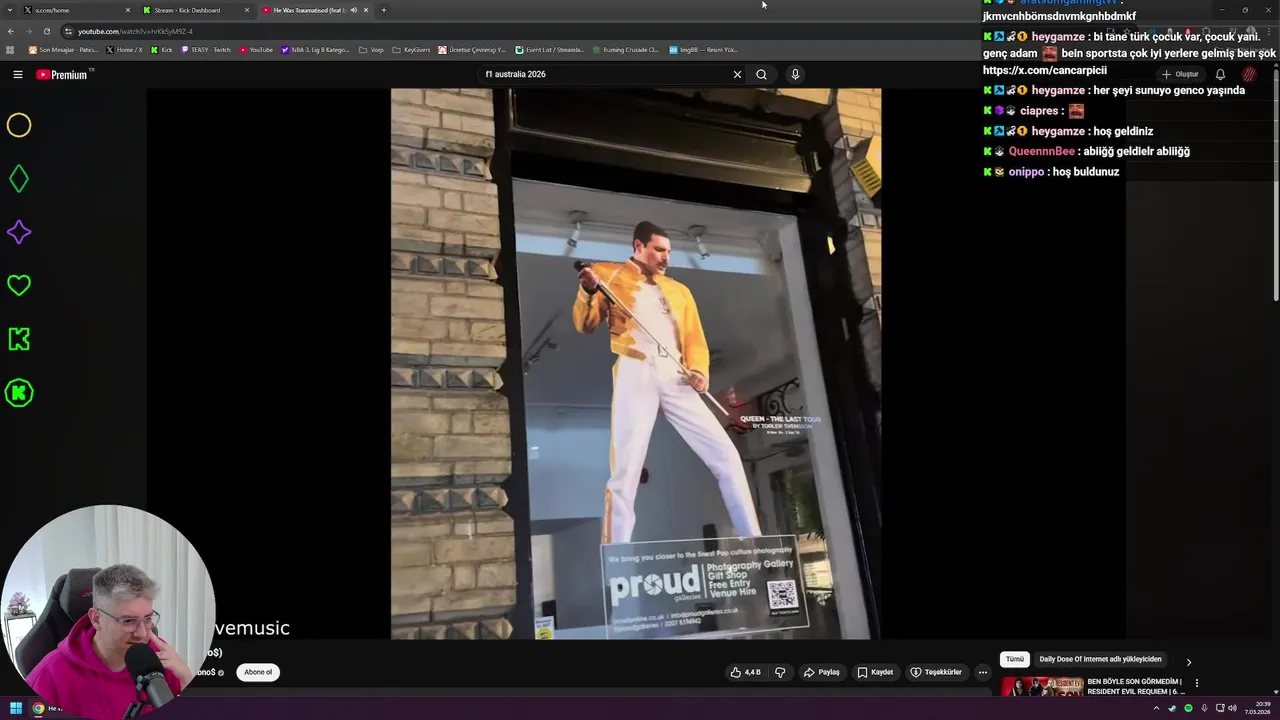Open YouTube notifications bell
Viewport: 1280px width, 720px height.
pyautogui.click(x=1220, y=74)
